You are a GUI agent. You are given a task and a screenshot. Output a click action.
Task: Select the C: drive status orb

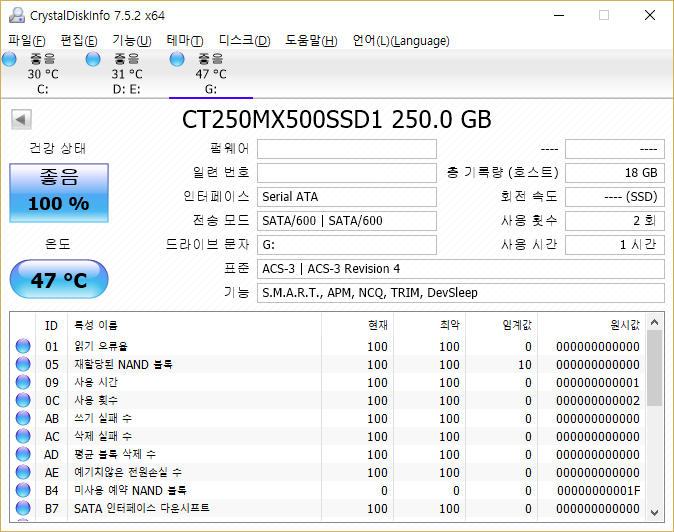9,59
